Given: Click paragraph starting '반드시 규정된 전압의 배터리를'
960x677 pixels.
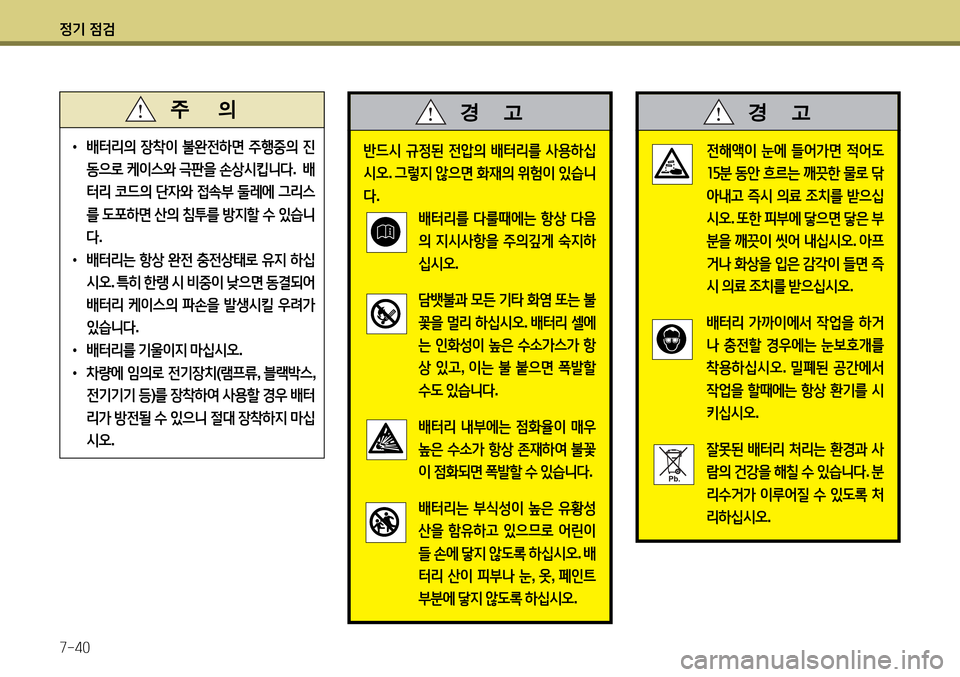Looking at the screenshot, I should tap(479, 174).
